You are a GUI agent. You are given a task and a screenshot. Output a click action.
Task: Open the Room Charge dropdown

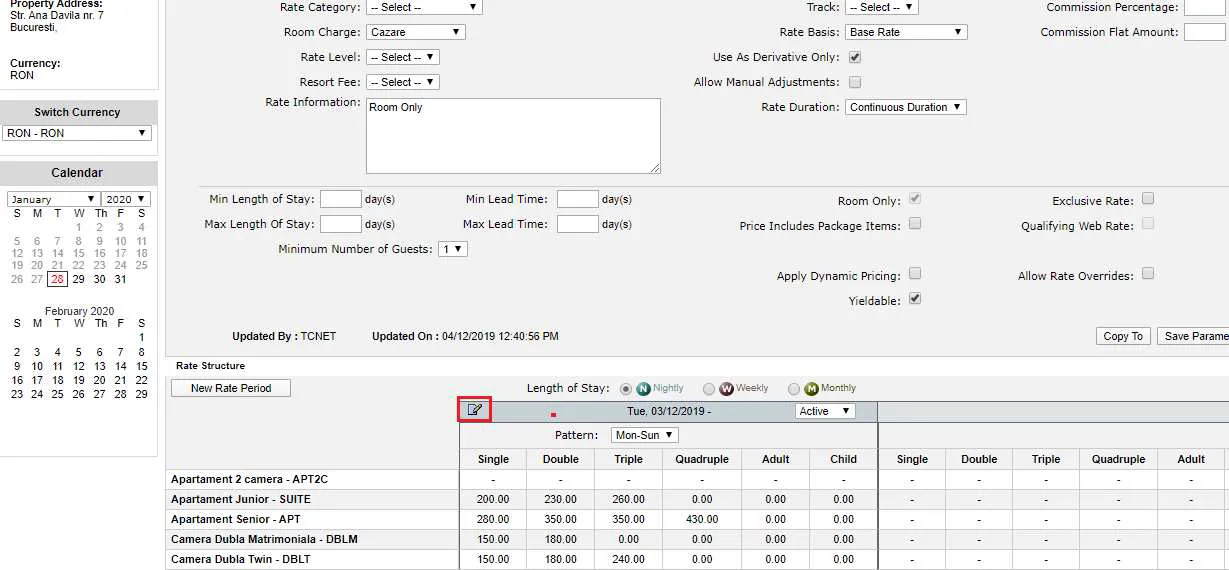416,32
